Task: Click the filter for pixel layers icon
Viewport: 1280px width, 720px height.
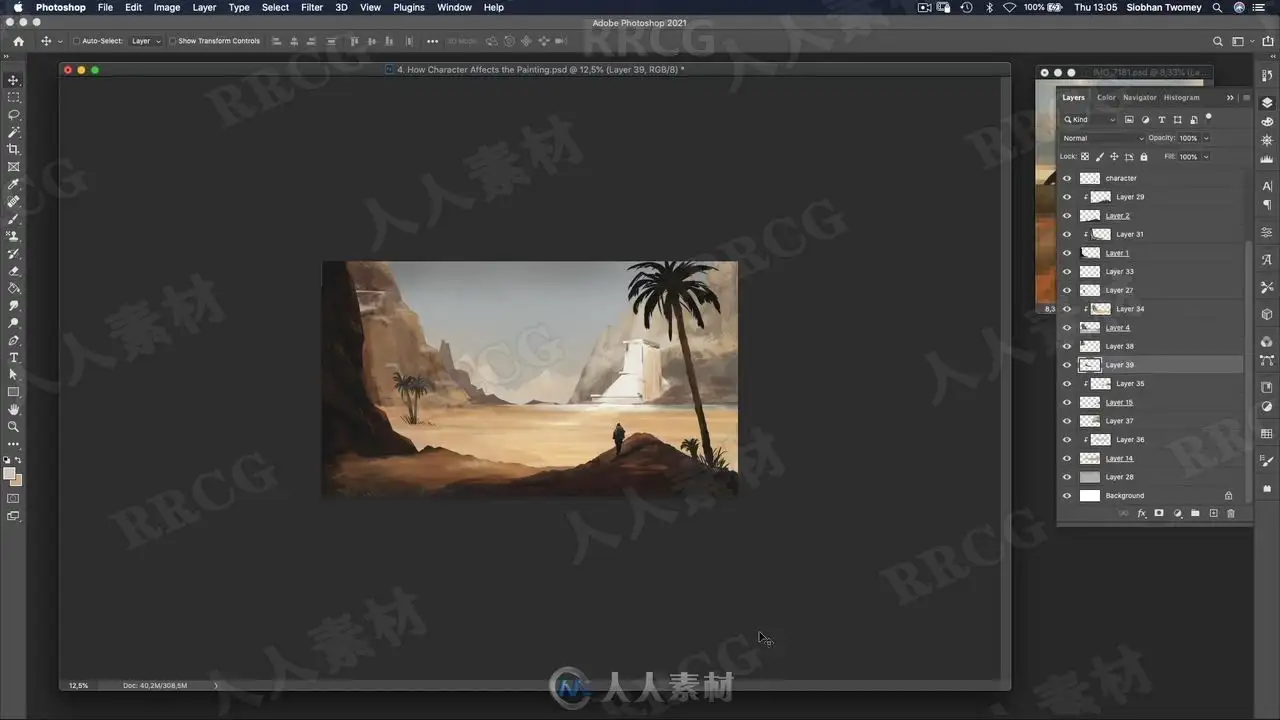Action: [1129, 119]
